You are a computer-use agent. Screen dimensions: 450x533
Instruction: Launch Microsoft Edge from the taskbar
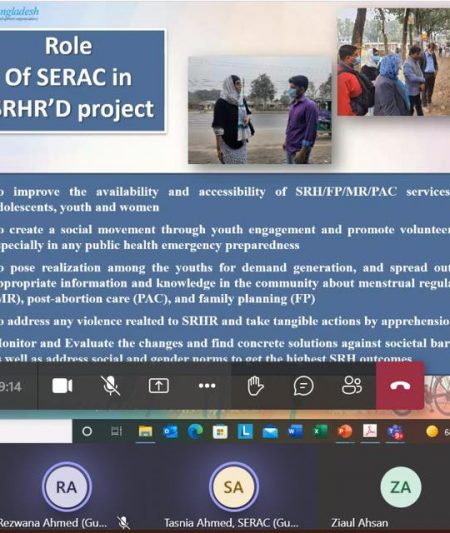coord(195,431)
